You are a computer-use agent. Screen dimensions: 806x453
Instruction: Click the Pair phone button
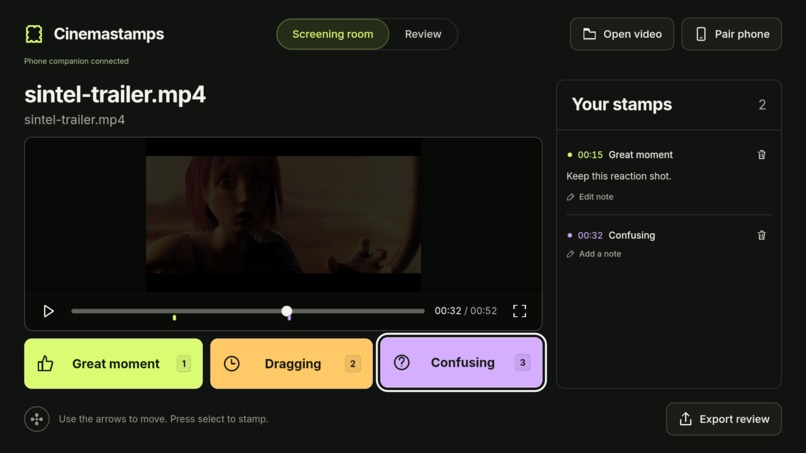point(731,34)
